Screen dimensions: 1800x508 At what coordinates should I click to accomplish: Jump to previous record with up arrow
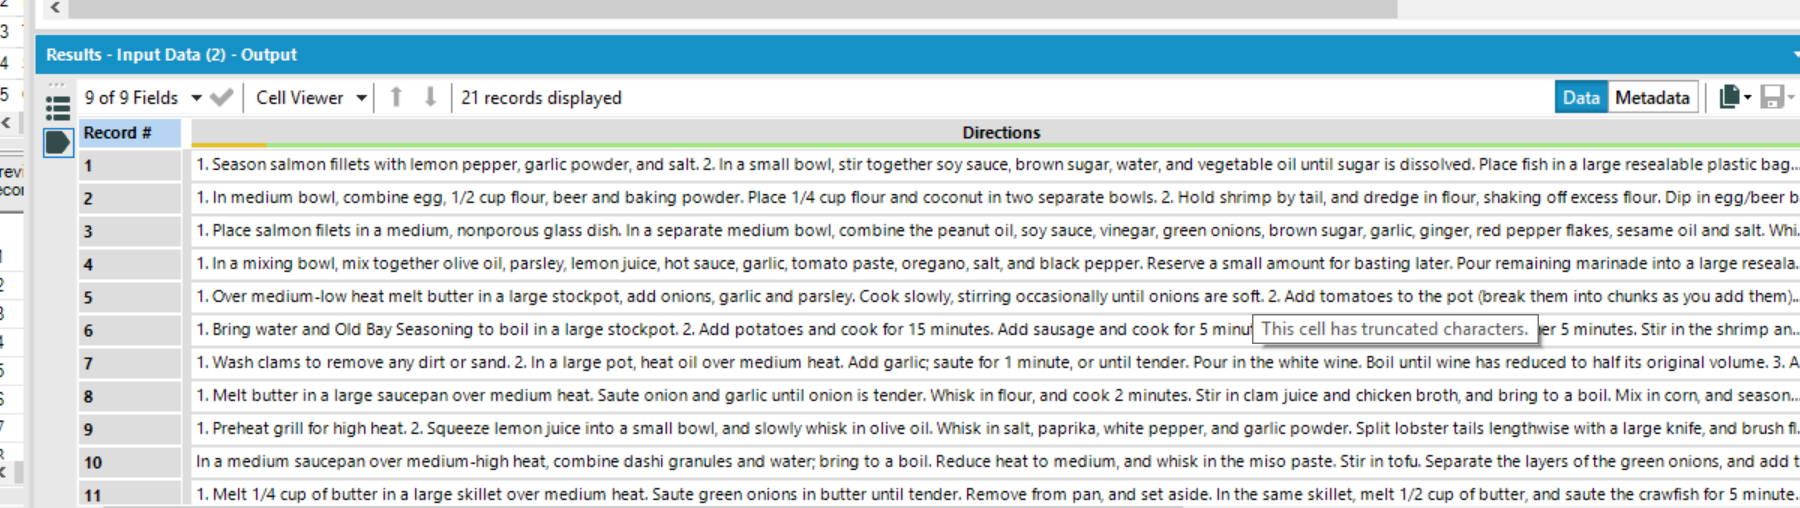[x=396, y=97]
